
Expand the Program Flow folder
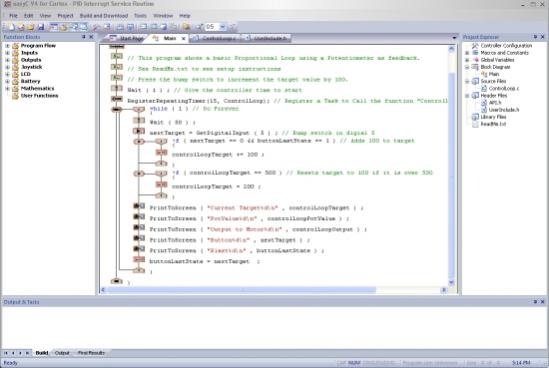(7, 46)
